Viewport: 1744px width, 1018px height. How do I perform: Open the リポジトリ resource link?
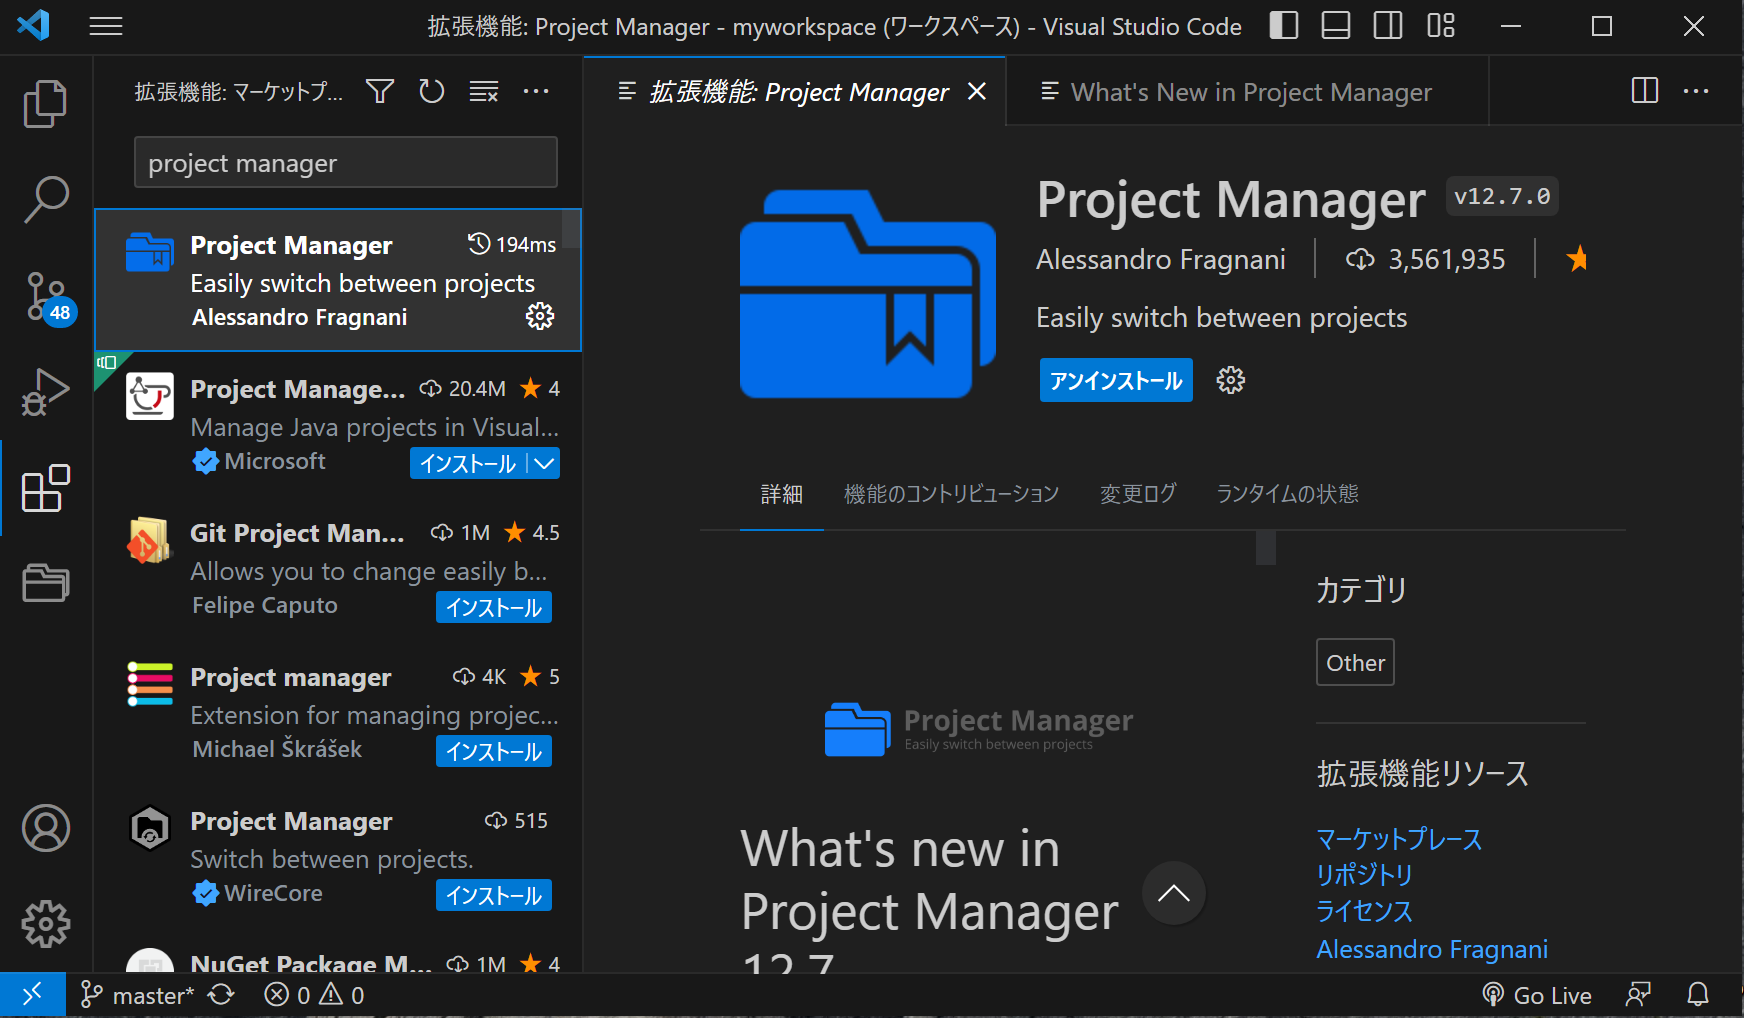1364,875
